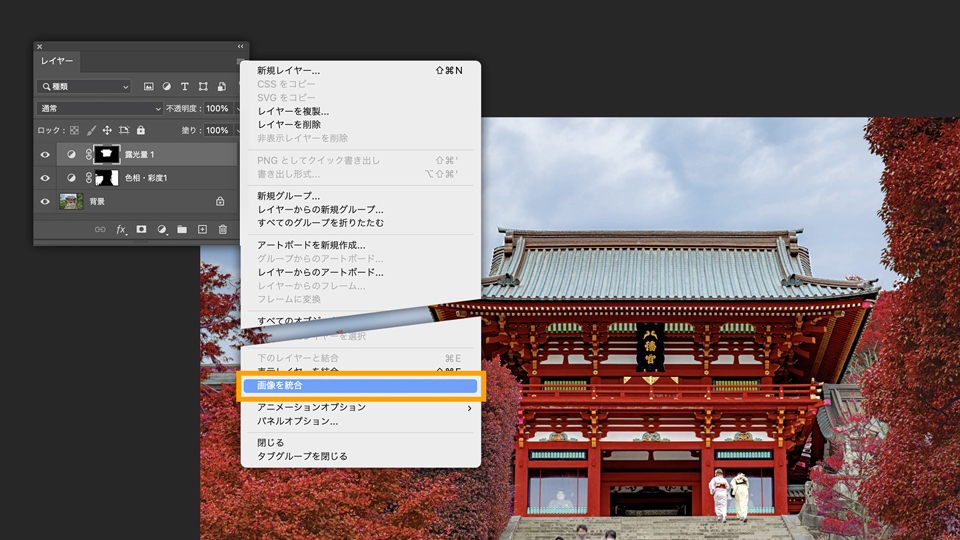Hide the 背景 layer
The width and height of the screenshot is (960, 540).
tap(45, 201)
